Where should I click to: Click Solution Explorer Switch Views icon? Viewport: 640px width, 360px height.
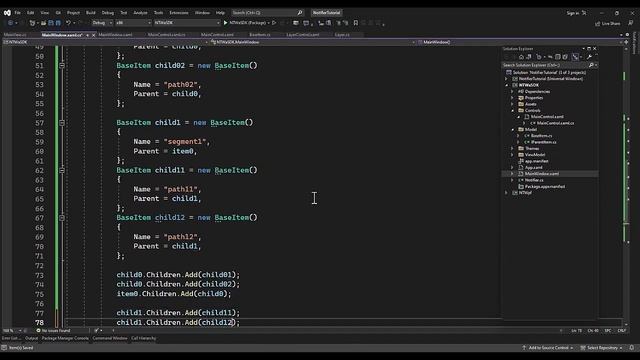(x=529, y=57)
